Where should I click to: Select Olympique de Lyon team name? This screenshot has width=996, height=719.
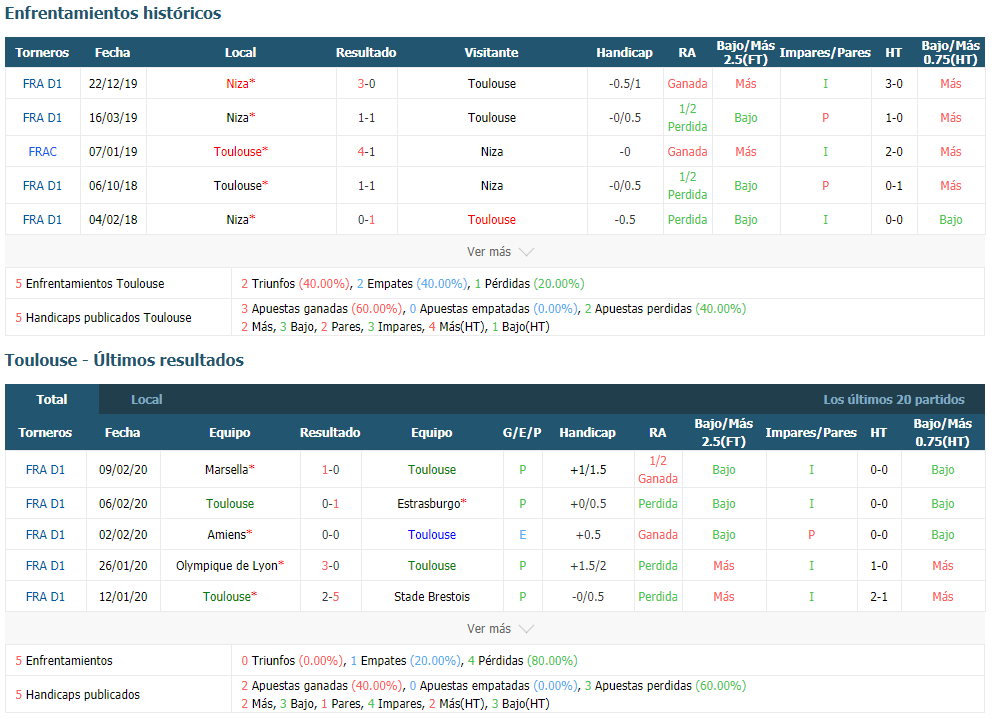[227, 565]
